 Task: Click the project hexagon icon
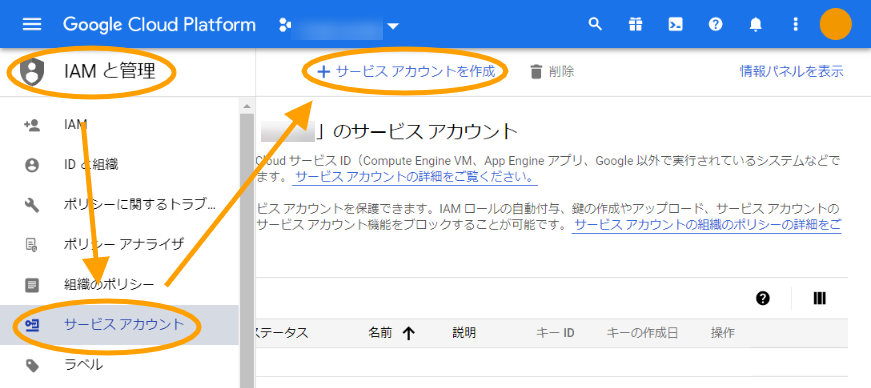tap(284, 25)
